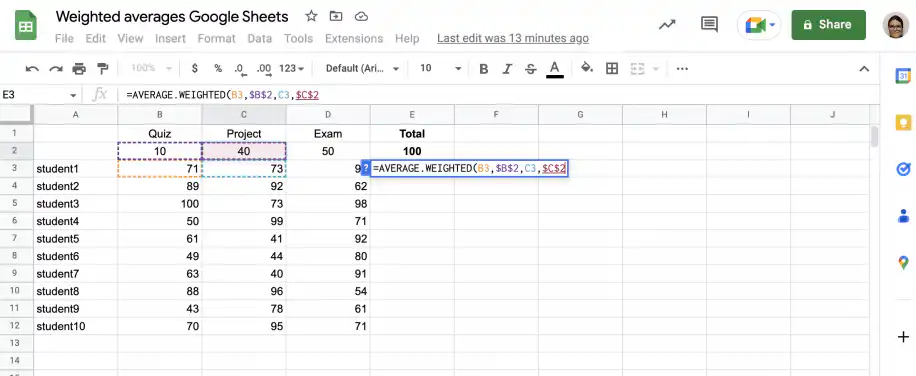Open the text color picker
Image resolution: width=916 pixels, height=376 pixels.
[x=554, y=69]
